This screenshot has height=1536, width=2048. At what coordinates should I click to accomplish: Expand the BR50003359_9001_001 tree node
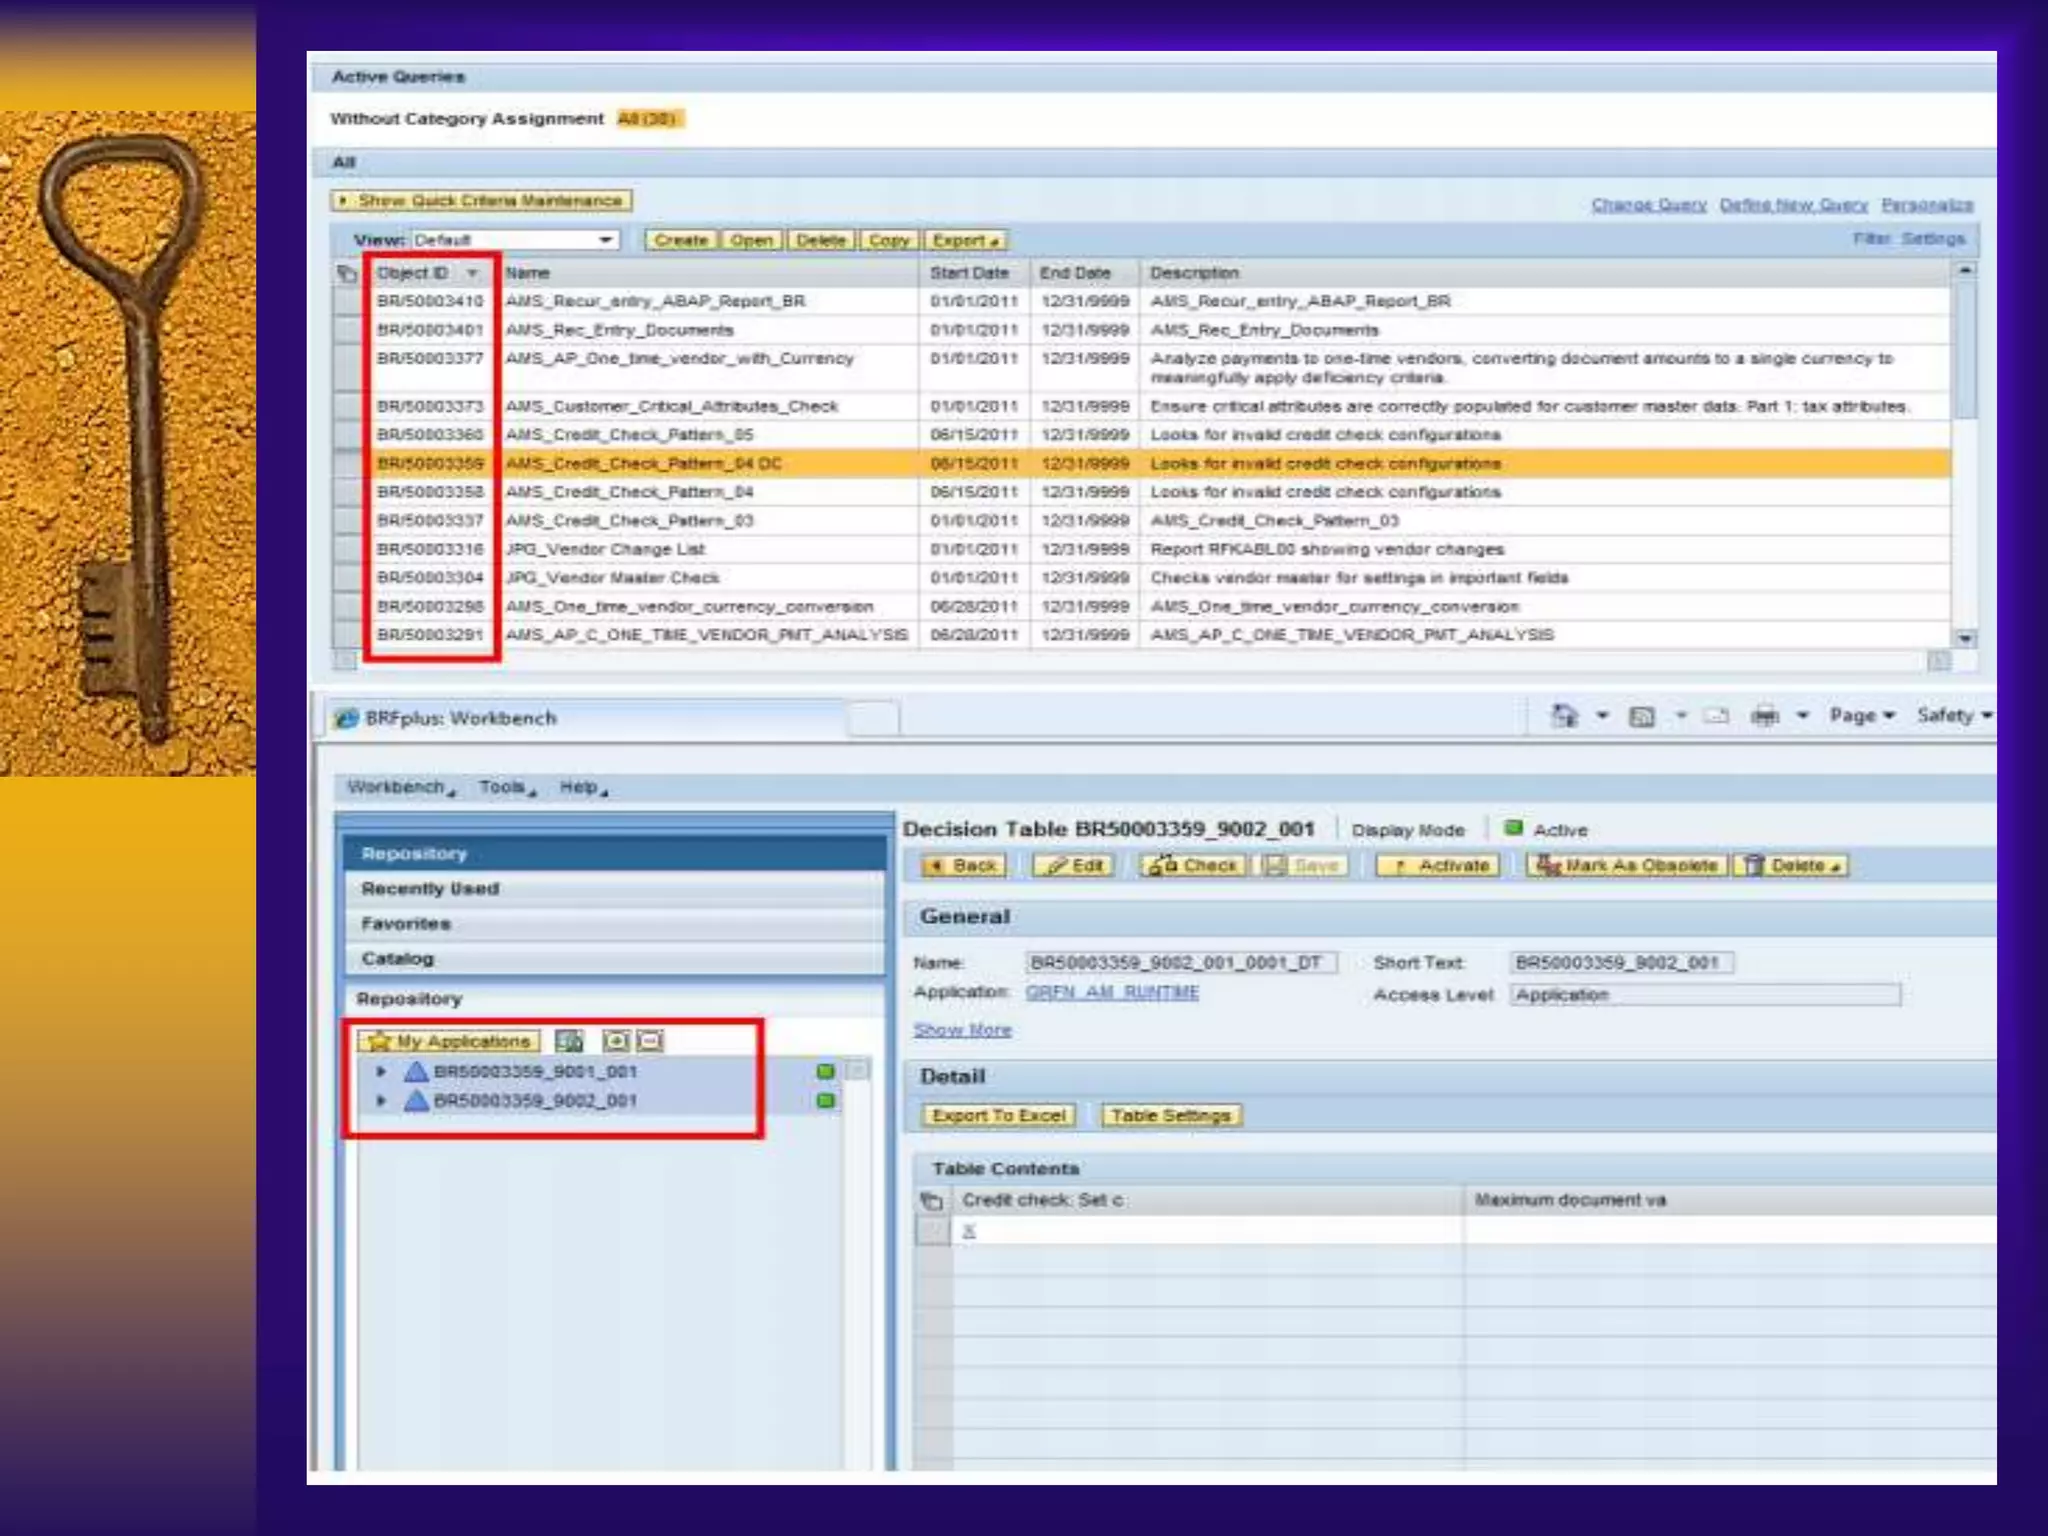(x=381, y=1071)
